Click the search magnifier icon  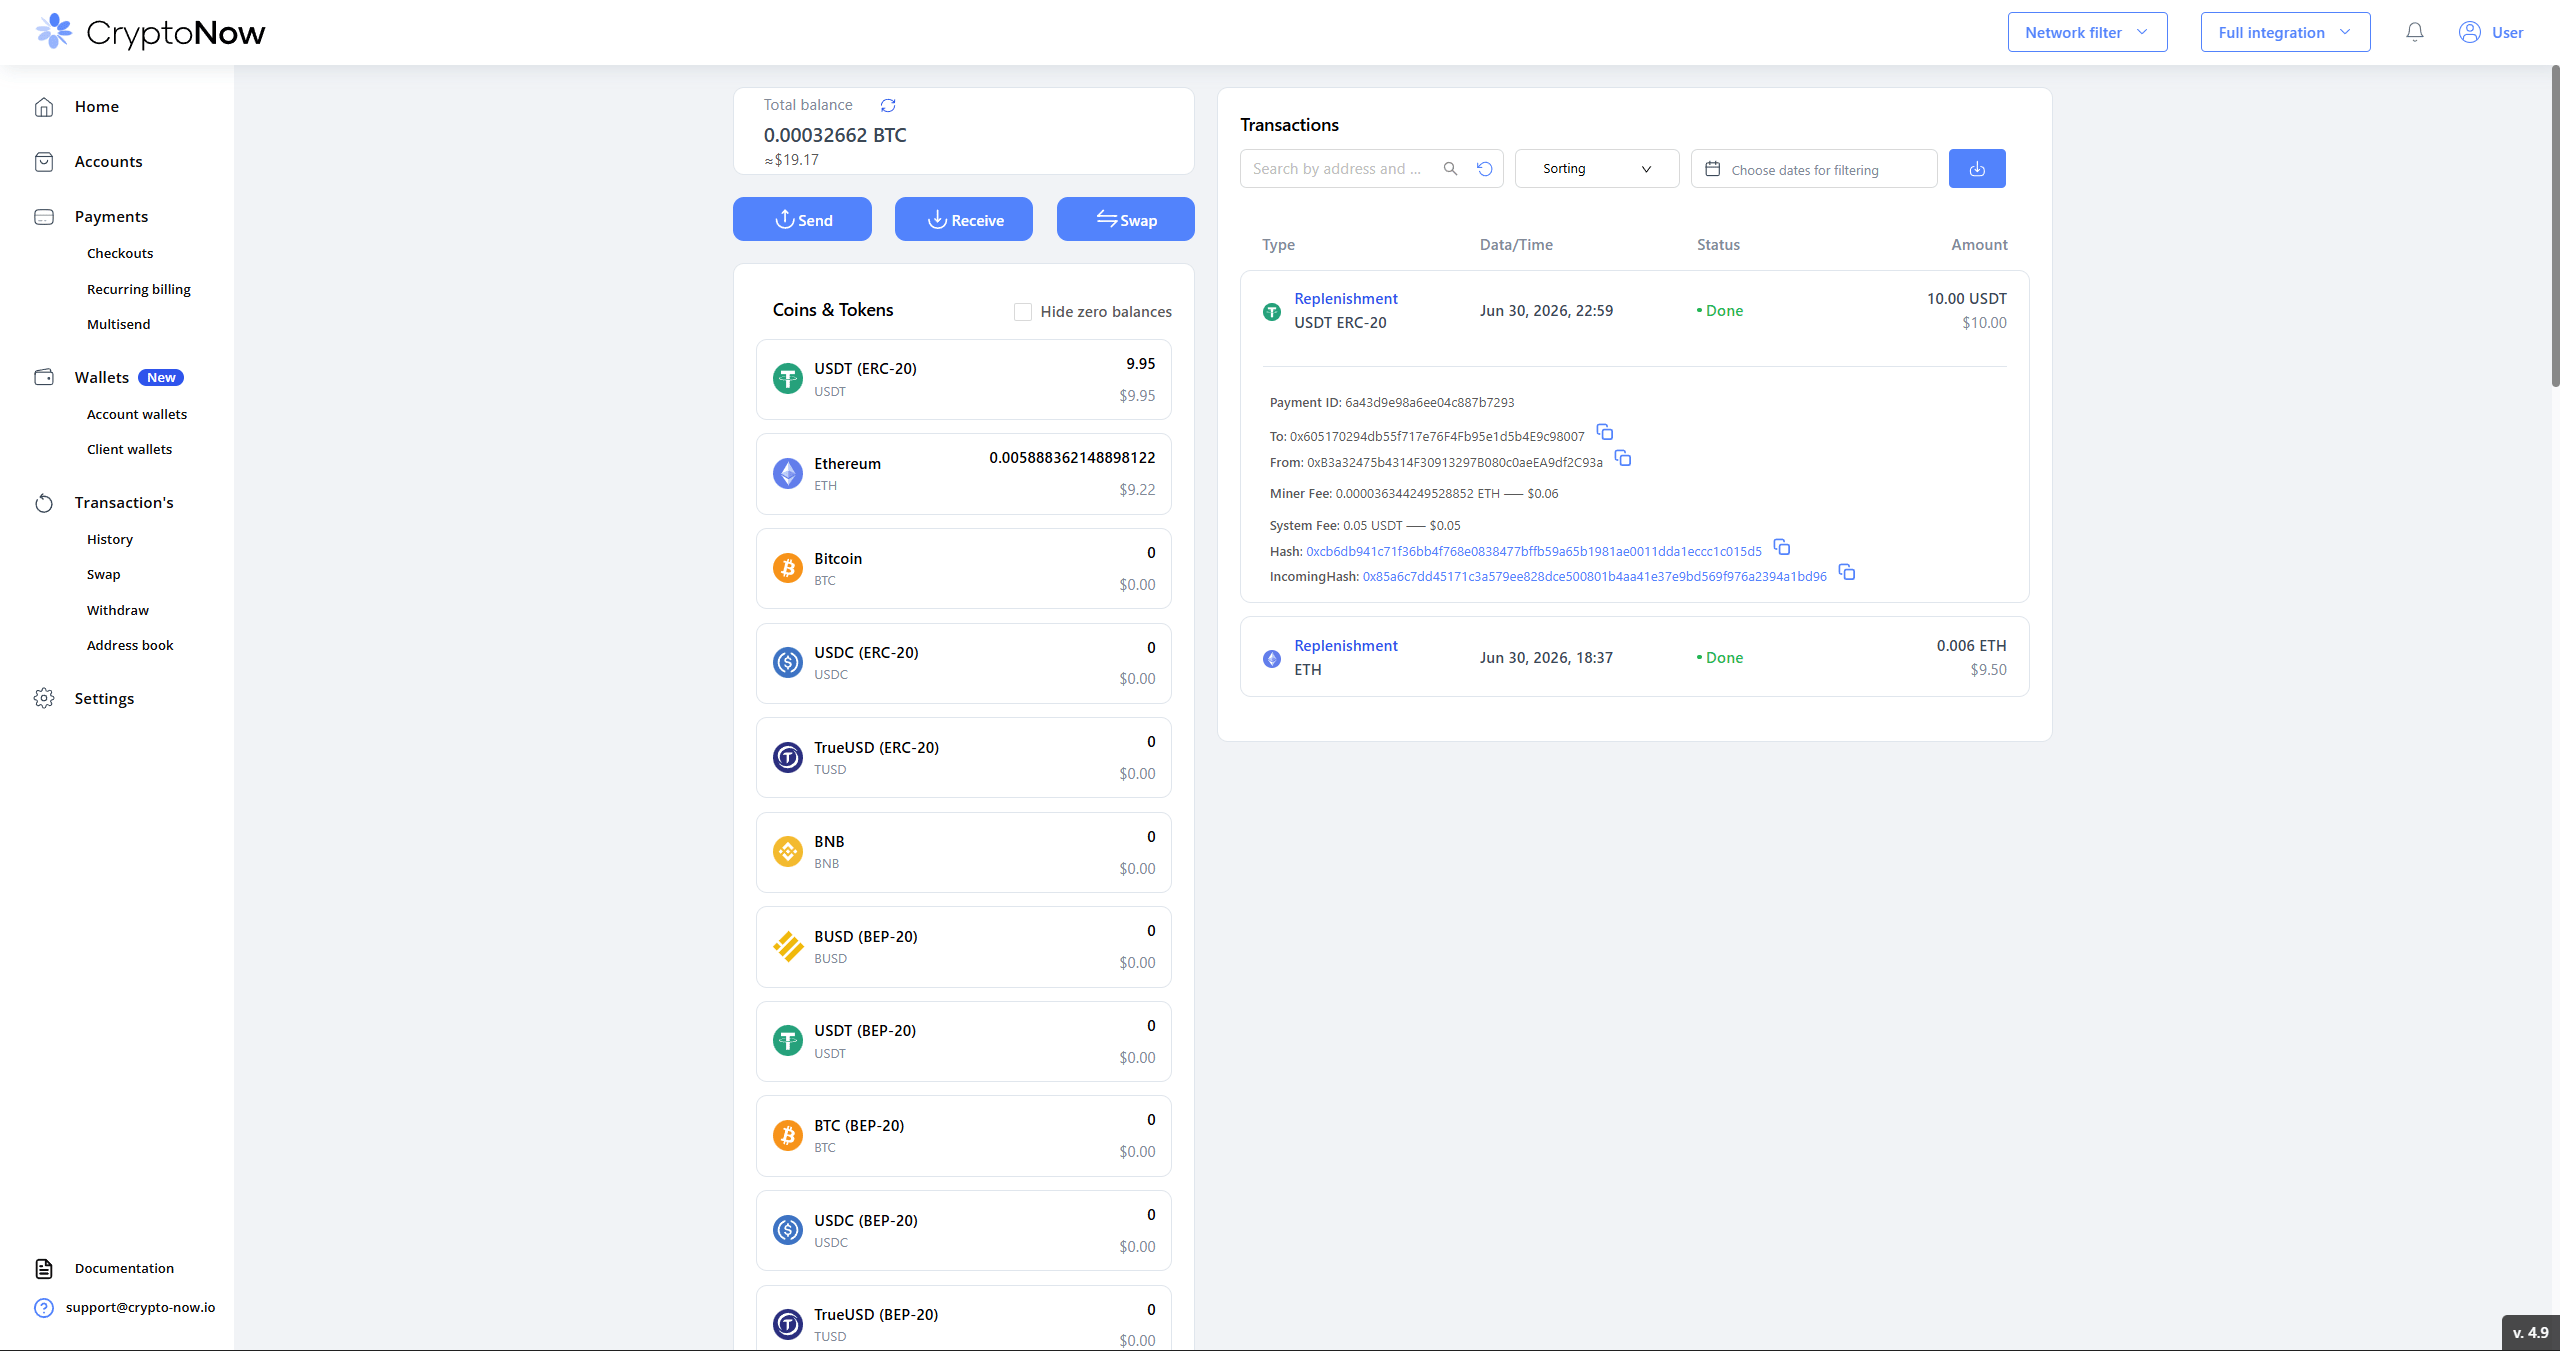point(1450,169)
